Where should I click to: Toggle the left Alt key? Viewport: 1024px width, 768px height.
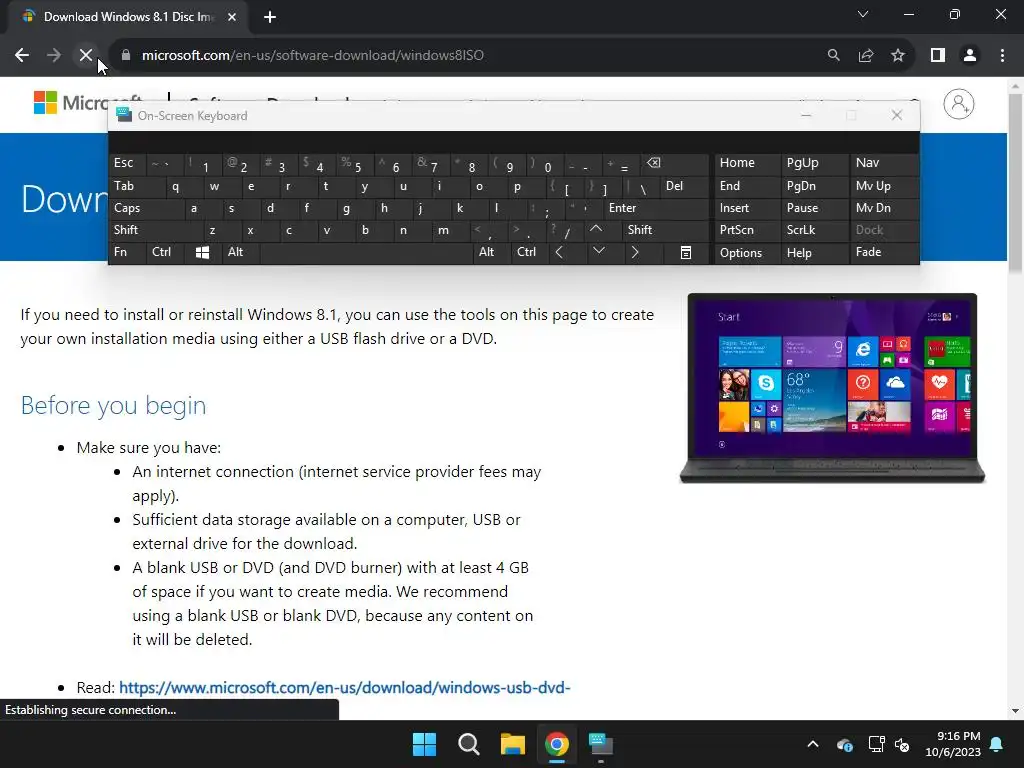(240, 252)
